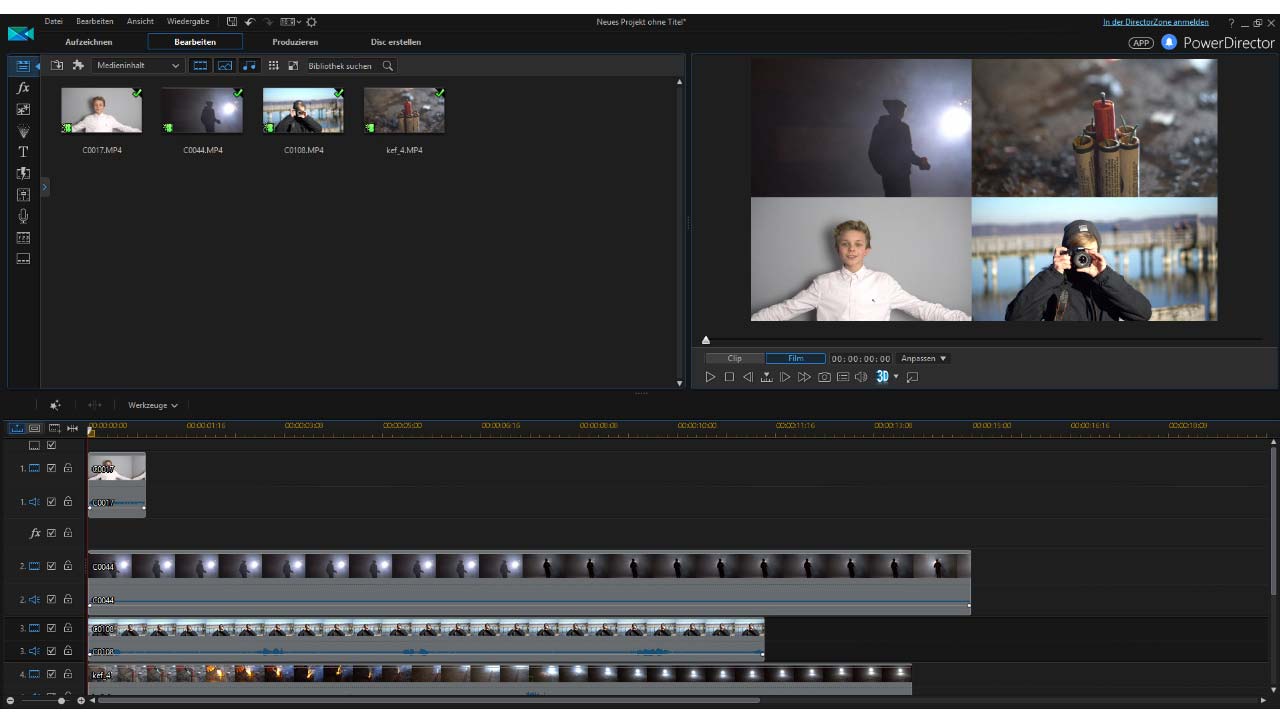Click the Clip preview mode button
Viewport: 1280px width, 720px height.
pyautogui.click(x=735, y=358)
